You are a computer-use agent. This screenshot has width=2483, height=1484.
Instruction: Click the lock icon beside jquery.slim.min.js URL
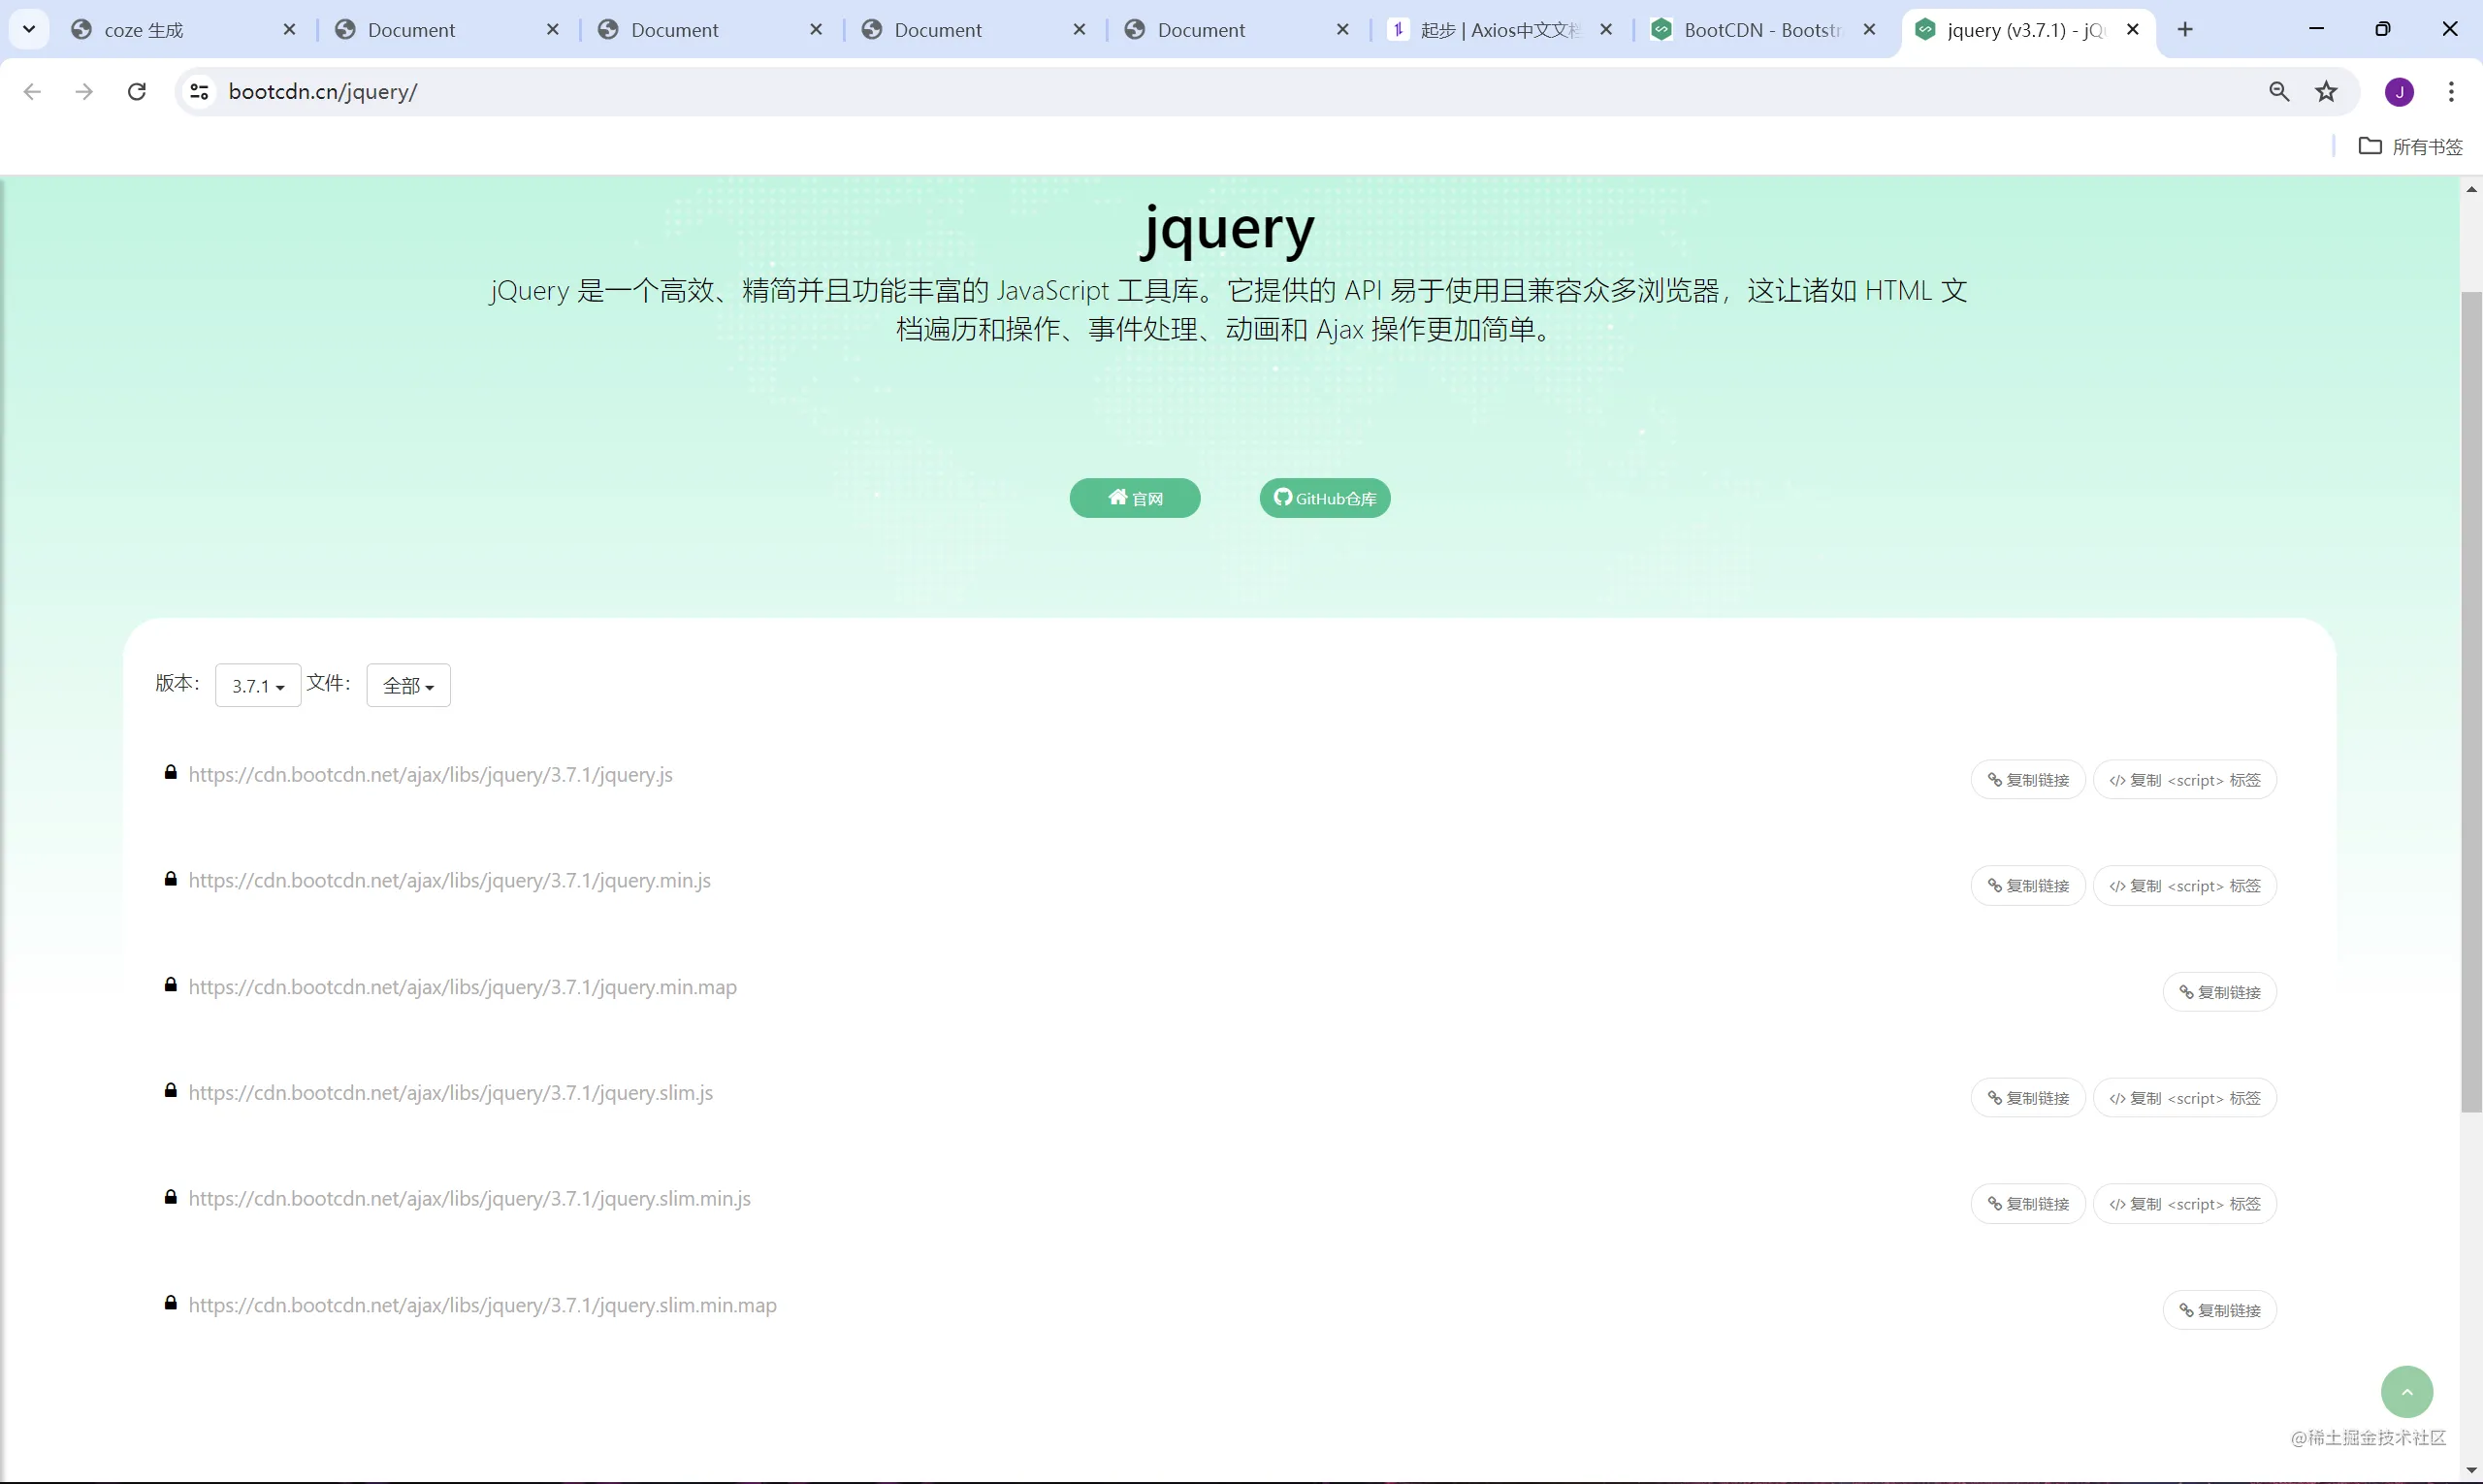171,1197
